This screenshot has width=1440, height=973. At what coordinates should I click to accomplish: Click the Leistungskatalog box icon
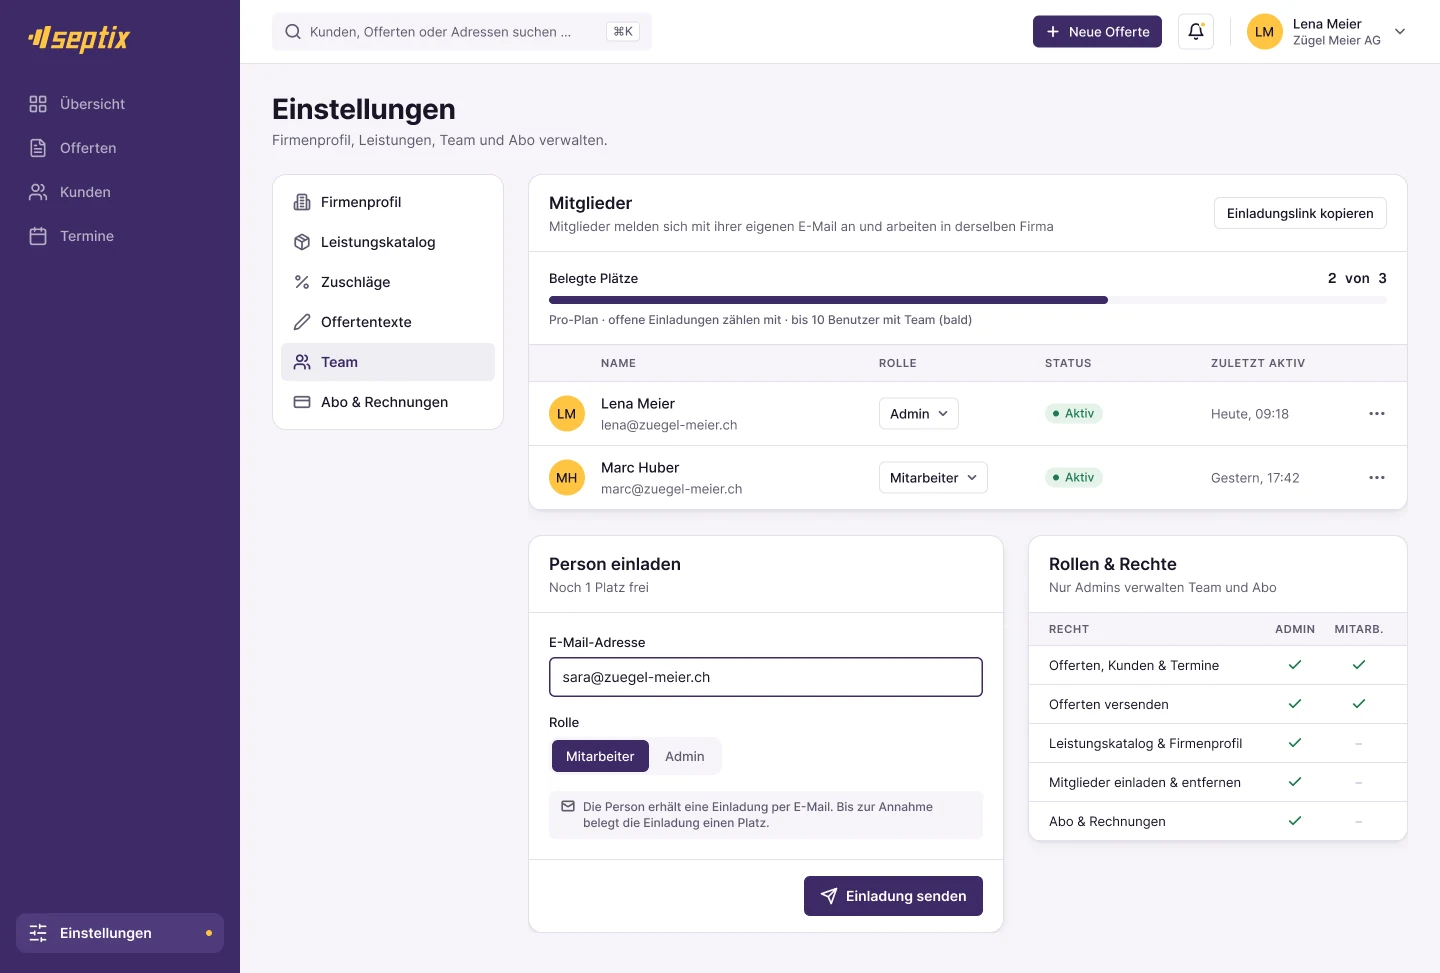(x=302, y=242)
